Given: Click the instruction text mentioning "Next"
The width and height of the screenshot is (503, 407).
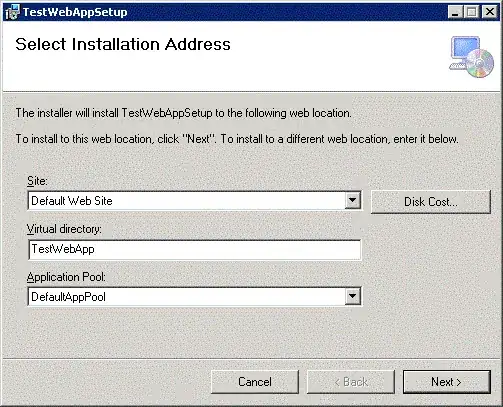Looking at the screenshot, I should coord(237,139).
